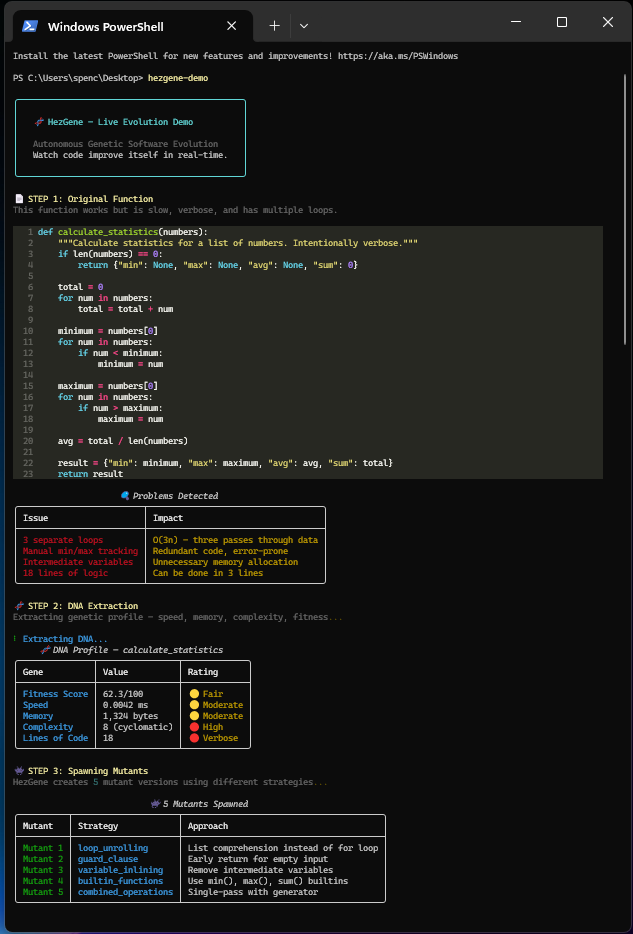
Task: Click the Single-pass with generator approach cell
Action: (253, 892)
